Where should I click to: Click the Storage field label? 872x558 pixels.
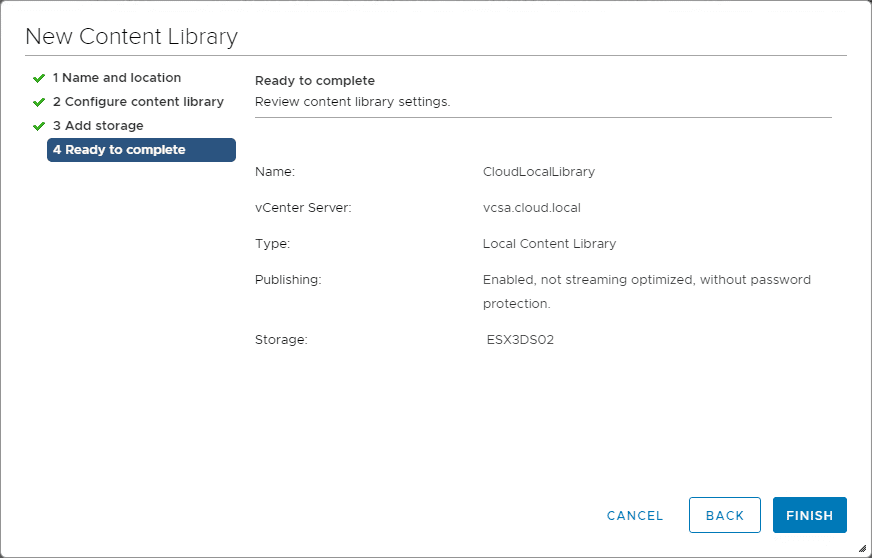(281, 340)
